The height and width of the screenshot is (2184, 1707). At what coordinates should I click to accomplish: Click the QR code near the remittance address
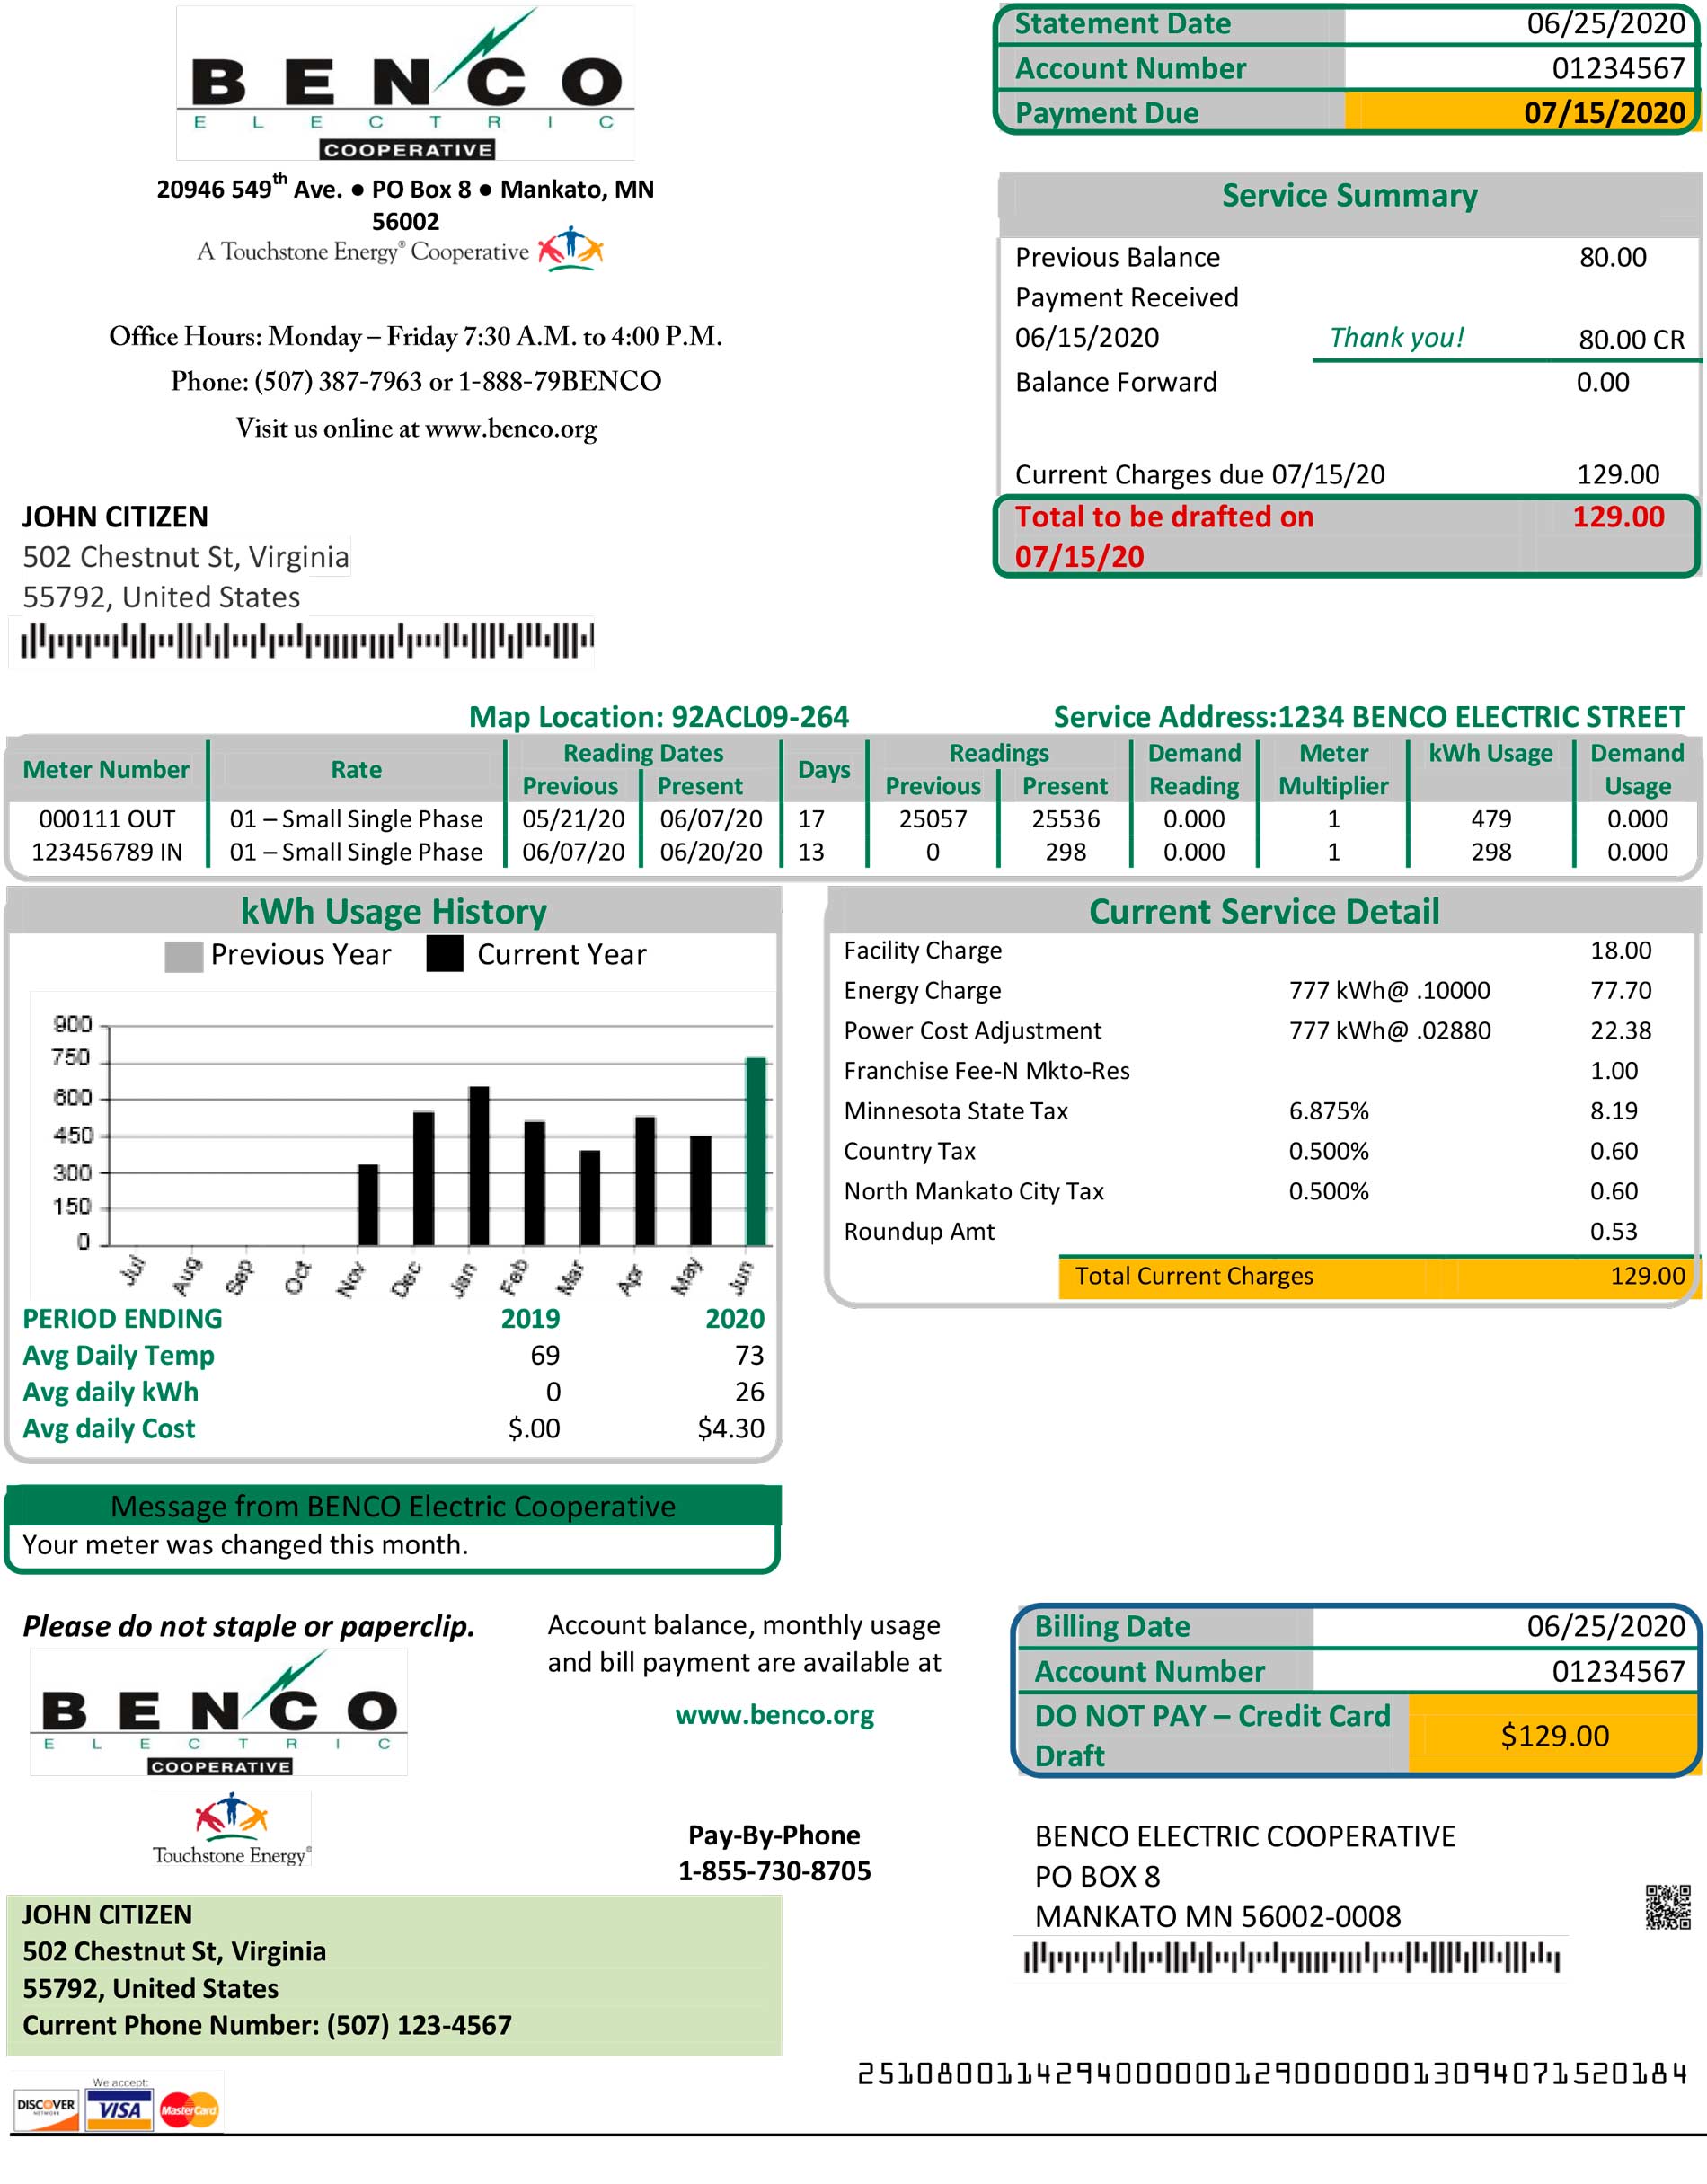click(x=1667, y=1906)
